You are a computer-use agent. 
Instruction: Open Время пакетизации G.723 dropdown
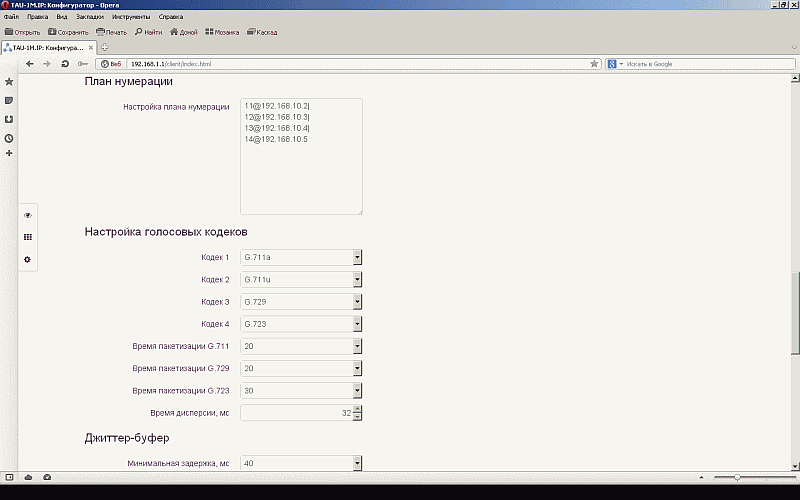coord(301,391)
